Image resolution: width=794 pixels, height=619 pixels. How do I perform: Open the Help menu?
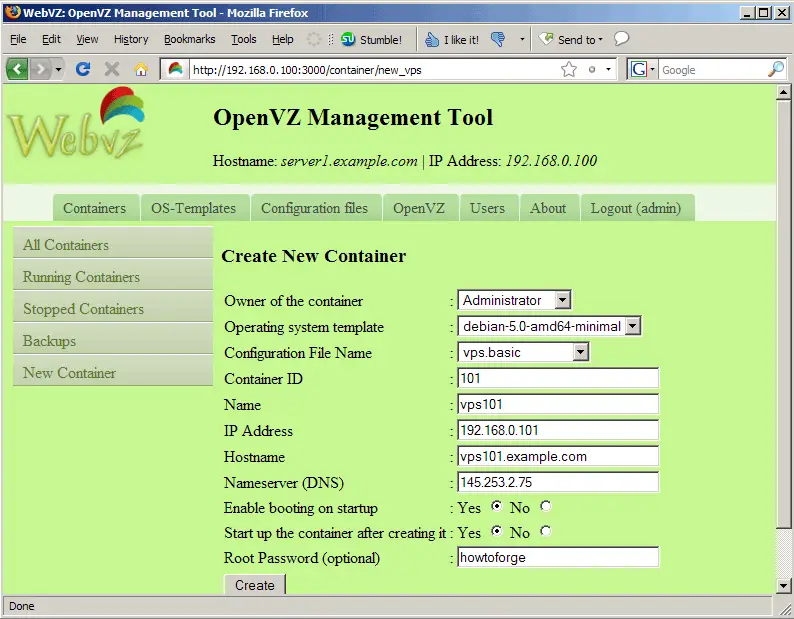coord(283,39)
